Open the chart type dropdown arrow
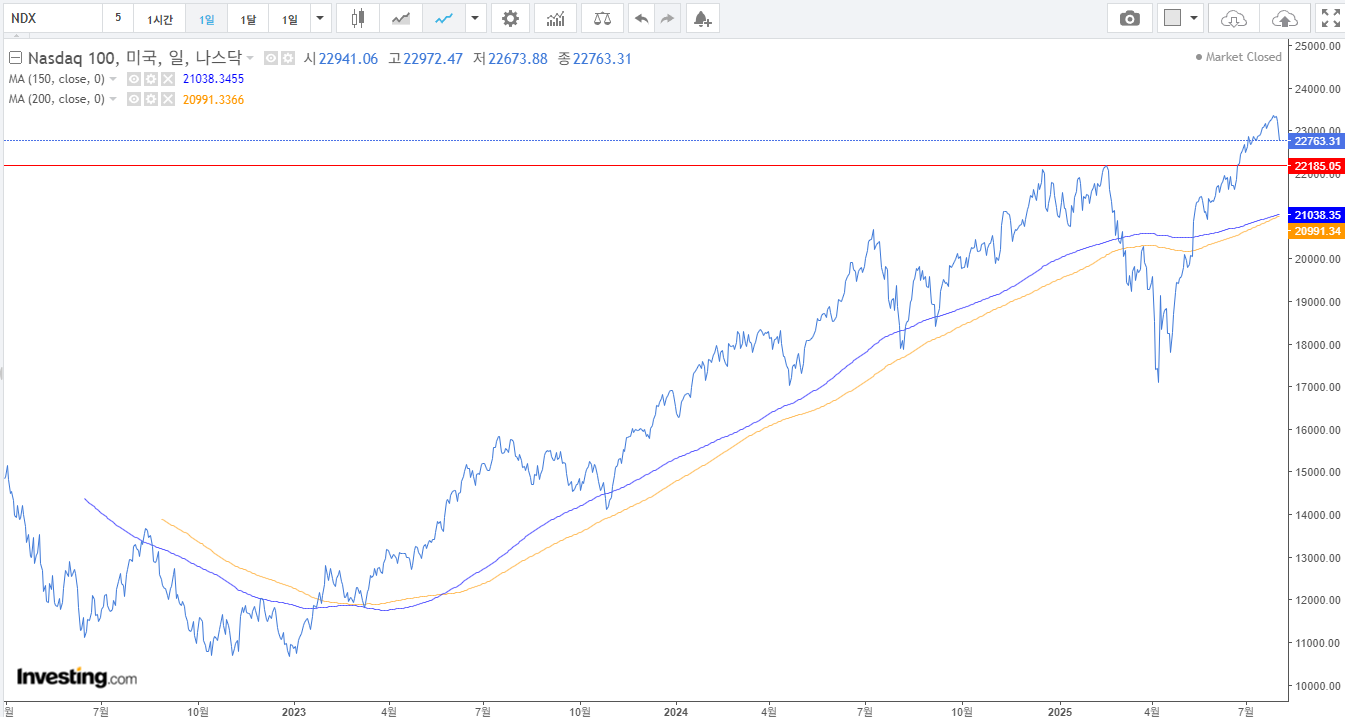The height and width of the screenshot is (717, 1345). (476, 18)
